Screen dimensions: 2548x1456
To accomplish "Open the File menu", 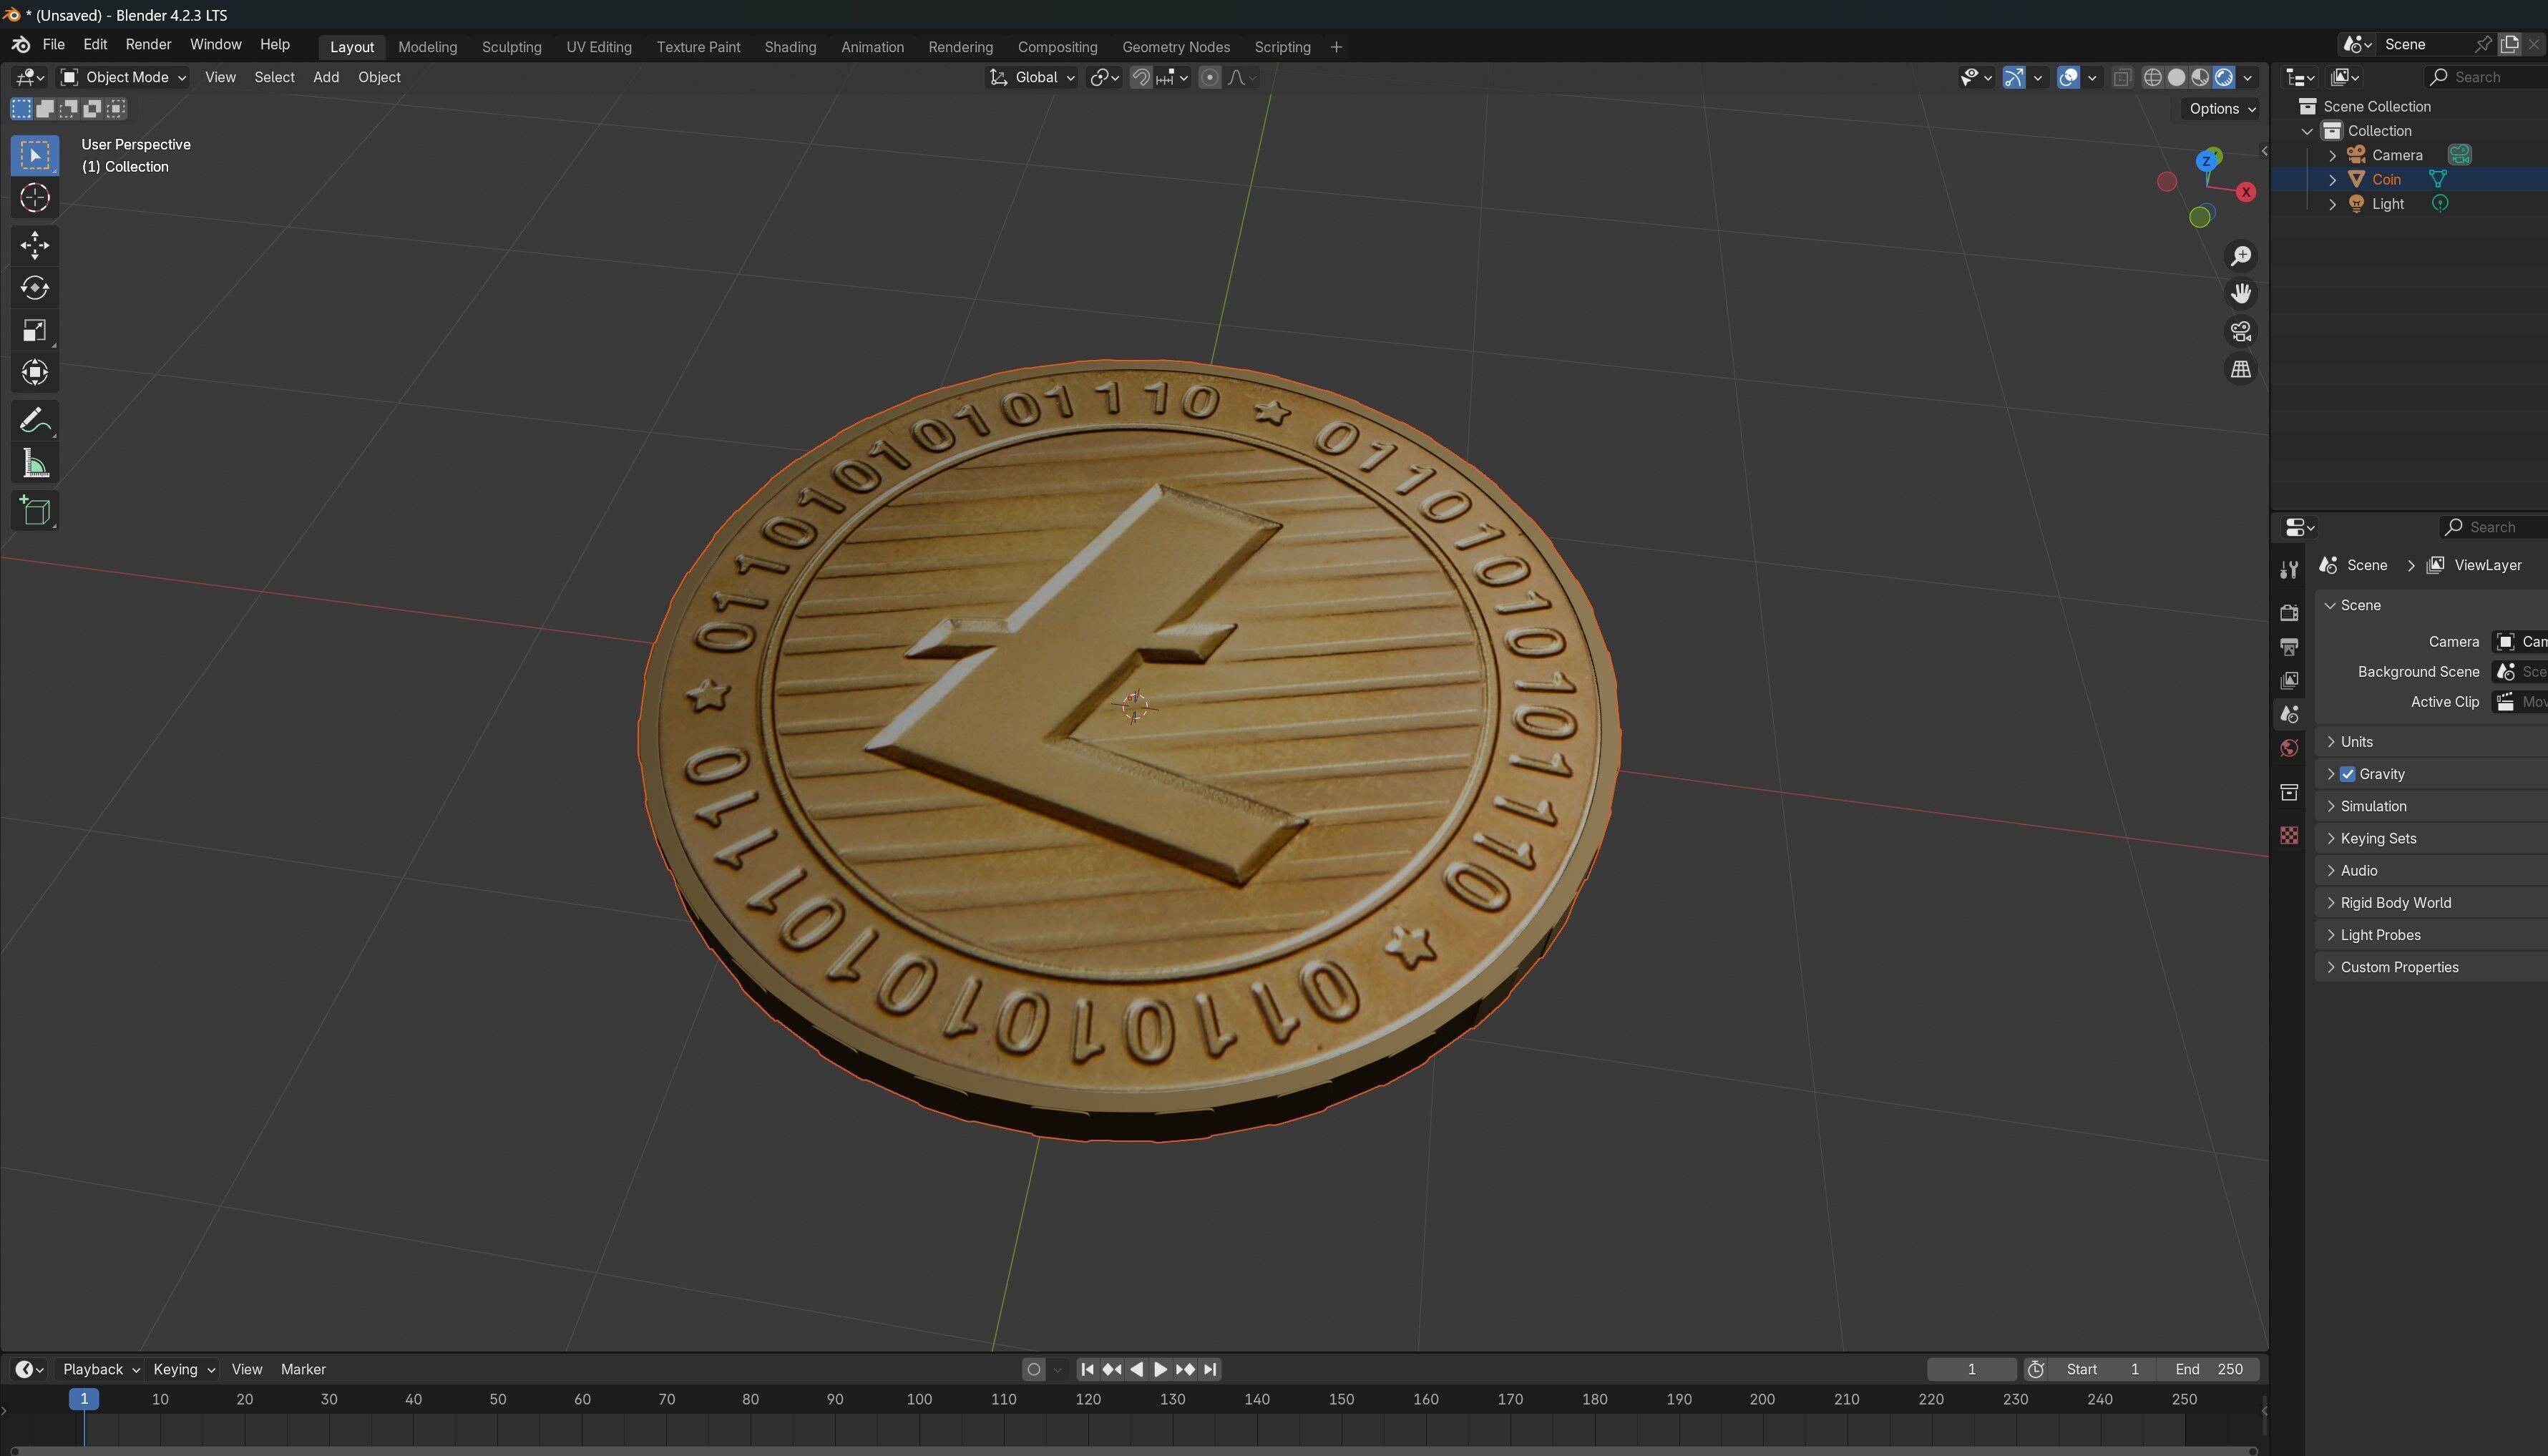I will 54,45.
